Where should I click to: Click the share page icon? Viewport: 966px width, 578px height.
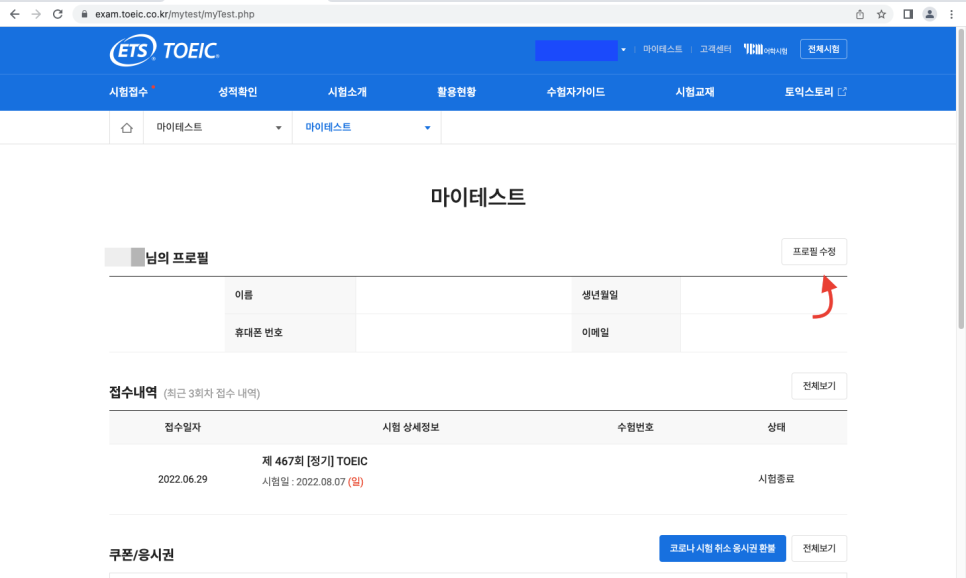860,14
